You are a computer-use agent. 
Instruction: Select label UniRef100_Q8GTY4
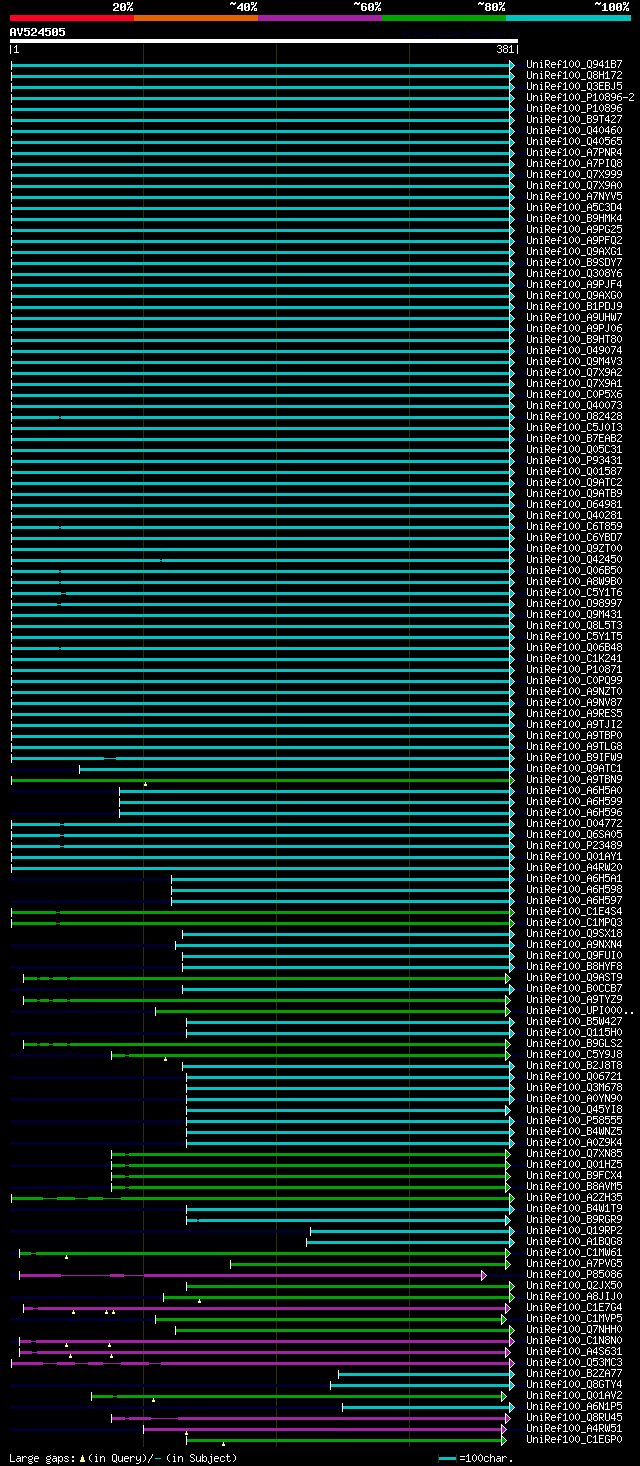point(575,1384)
